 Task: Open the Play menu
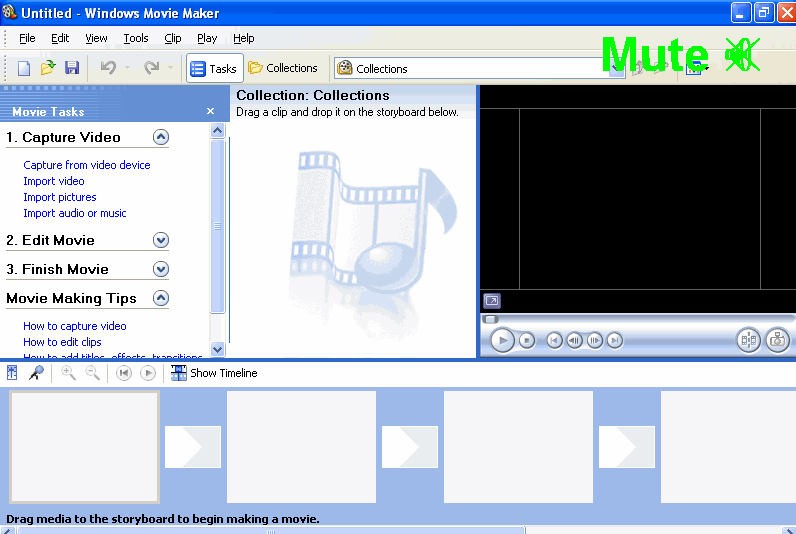tap(207, 38)
